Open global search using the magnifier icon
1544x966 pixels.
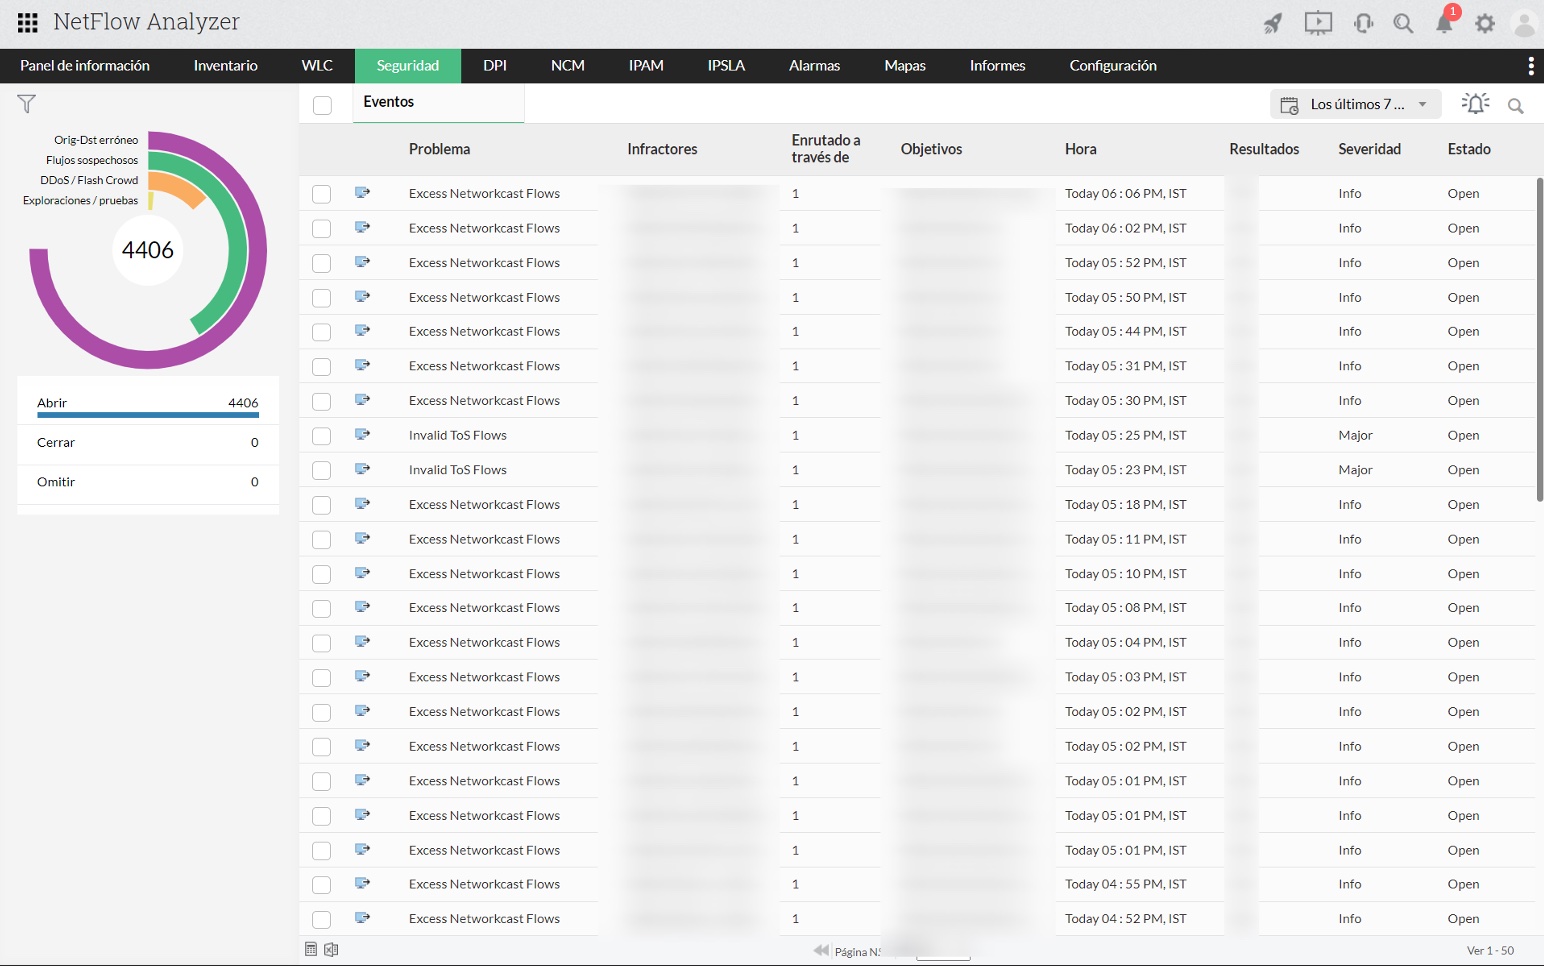1402,22
